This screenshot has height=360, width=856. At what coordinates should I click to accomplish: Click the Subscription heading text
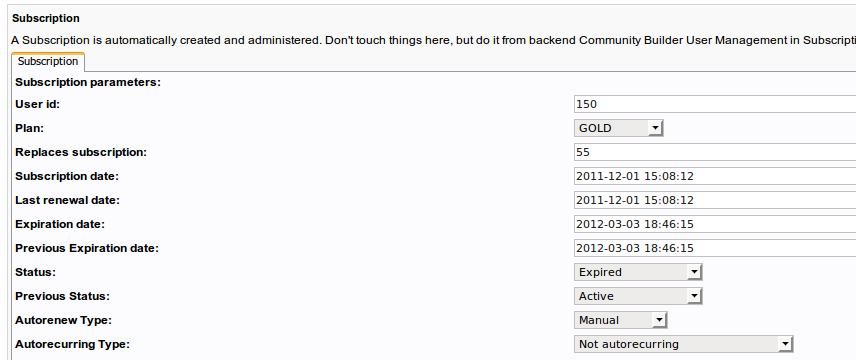(x=46, y=18)
